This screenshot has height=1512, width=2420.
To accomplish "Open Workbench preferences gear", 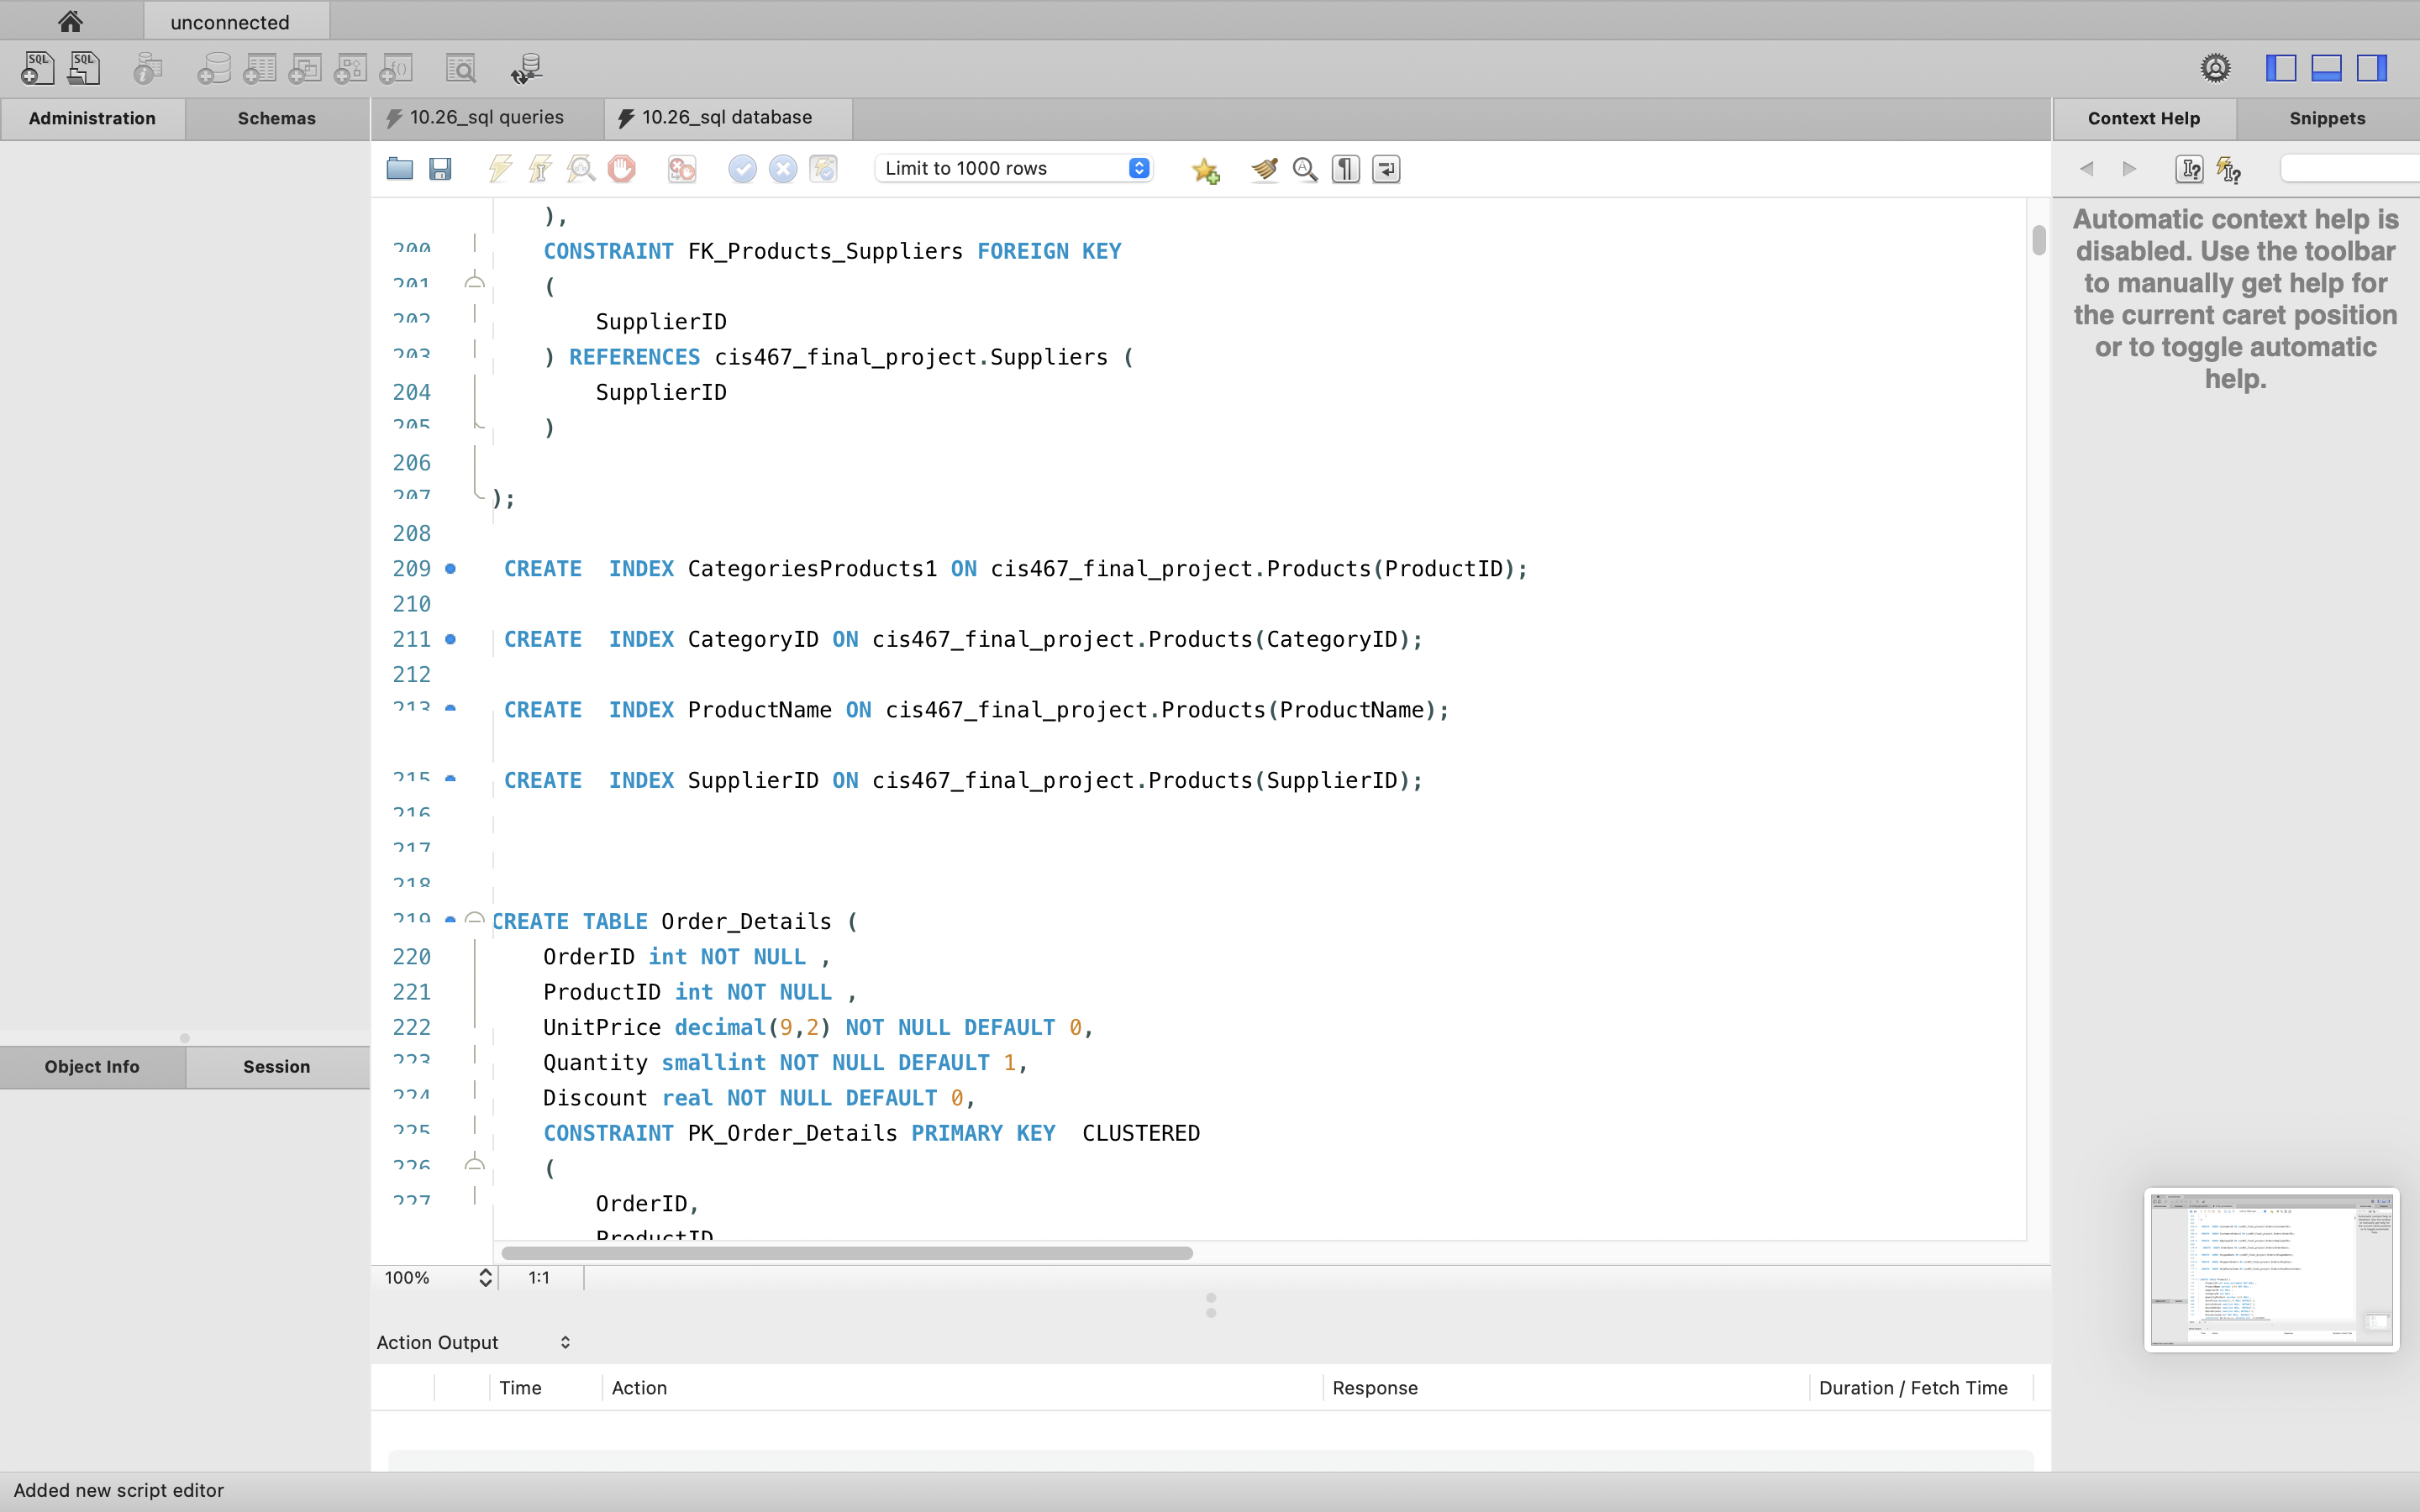I will tap(2215, 68).
